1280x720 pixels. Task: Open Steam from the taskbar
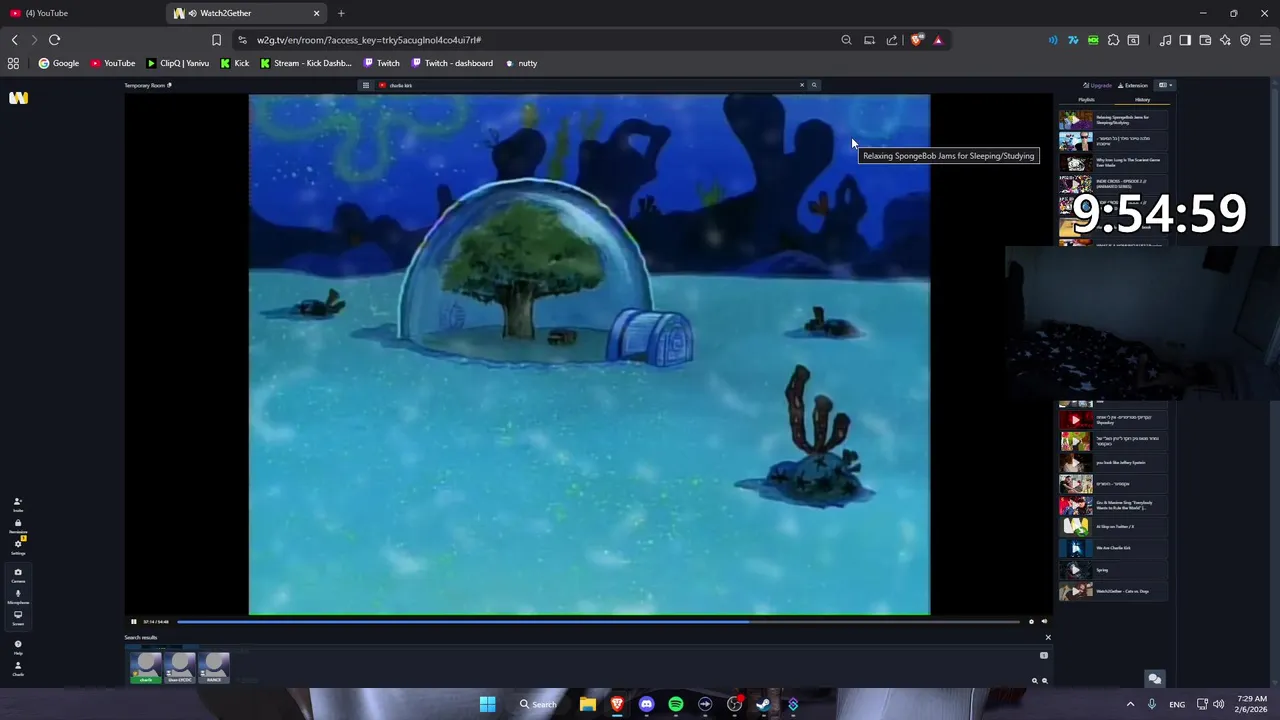point(763,704)
